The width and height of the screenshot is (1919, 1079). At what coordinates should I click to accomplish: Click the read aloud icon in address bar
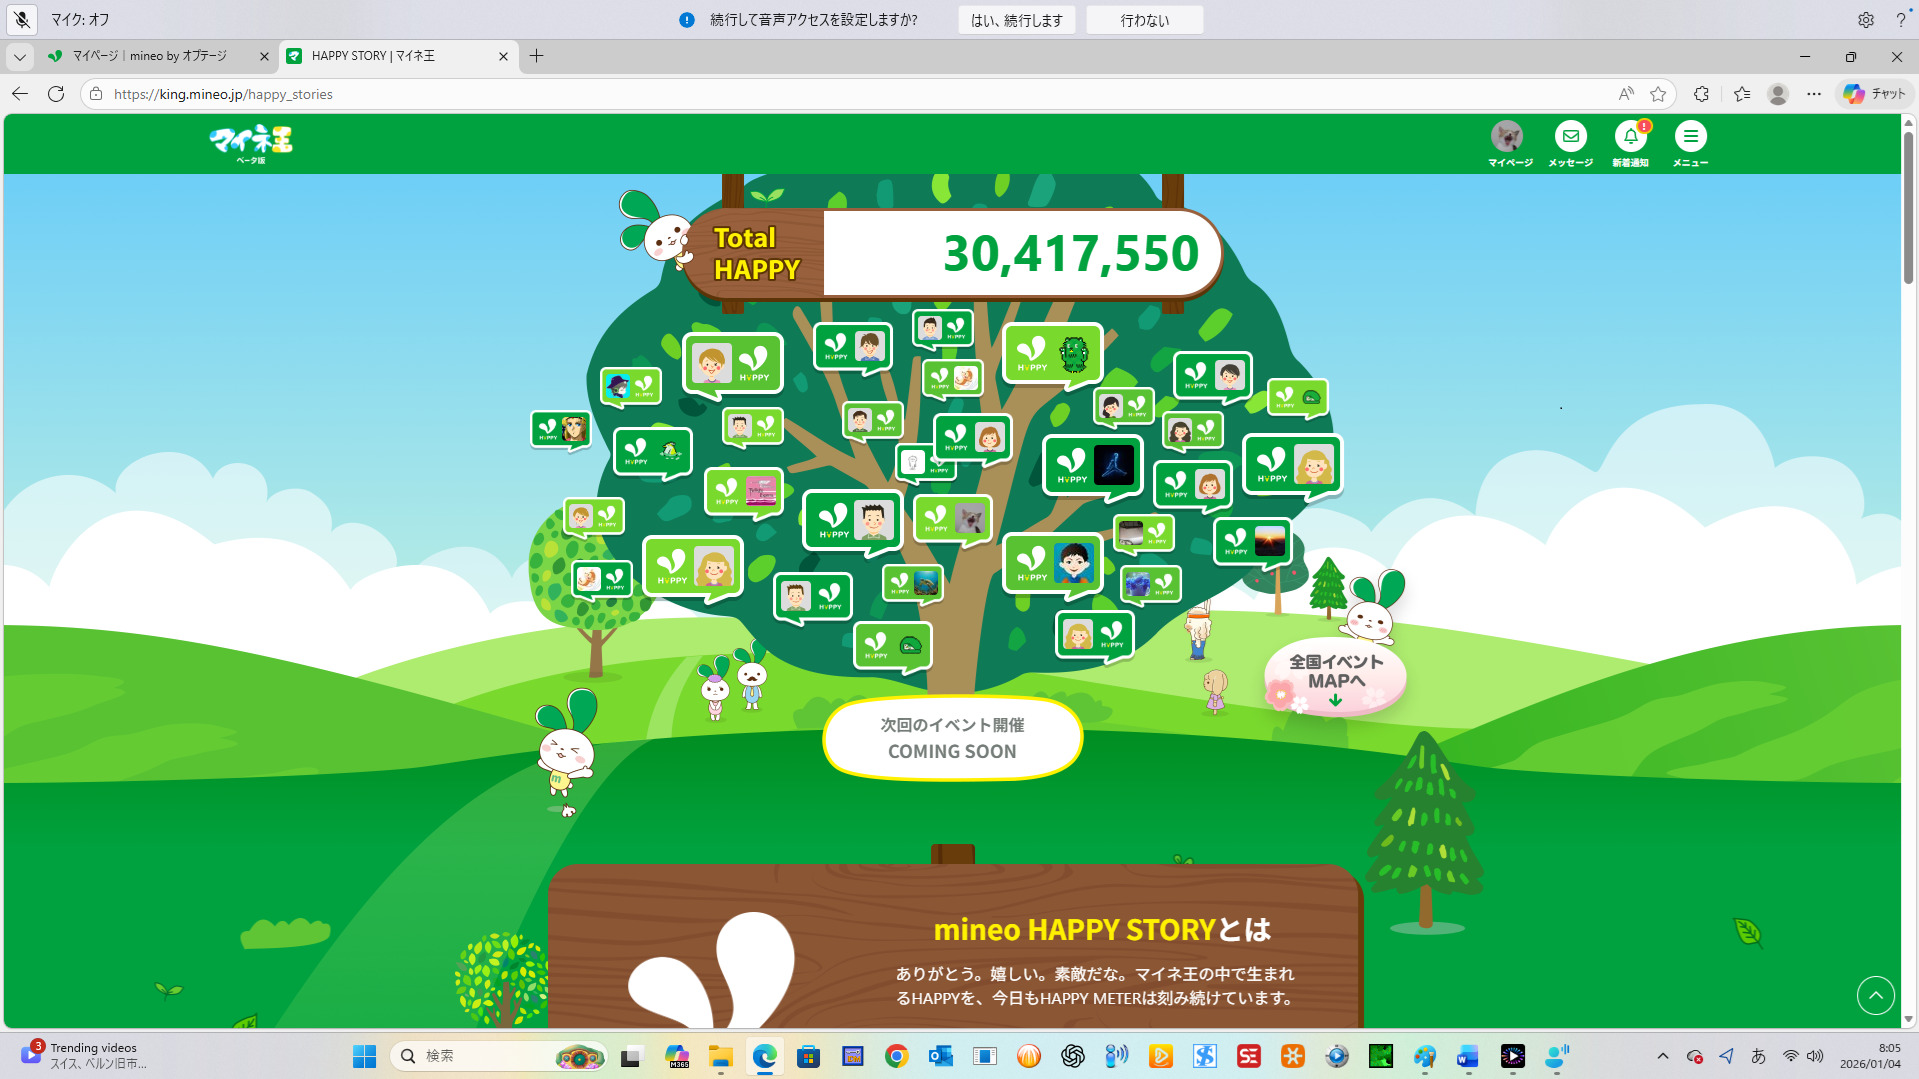pos(1626,94)
